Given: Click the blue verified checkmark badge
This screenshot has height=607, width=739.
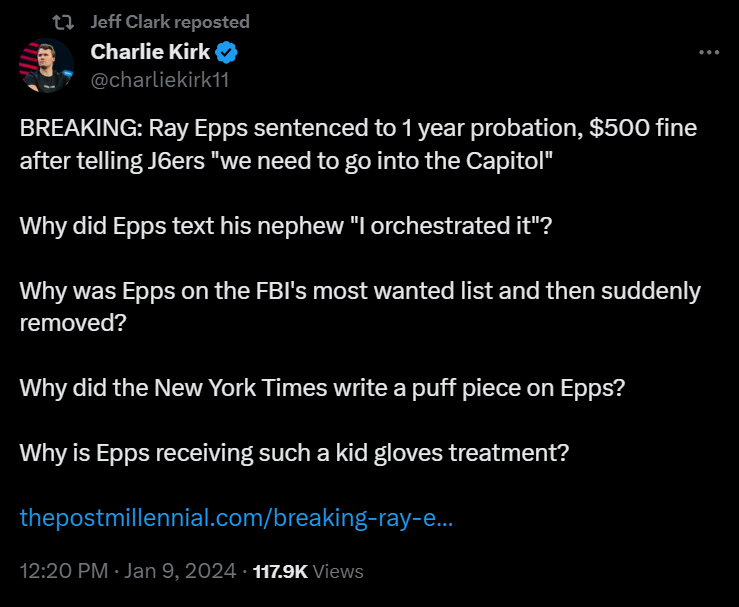Looking at the screenshot, I should coord(227,52).
